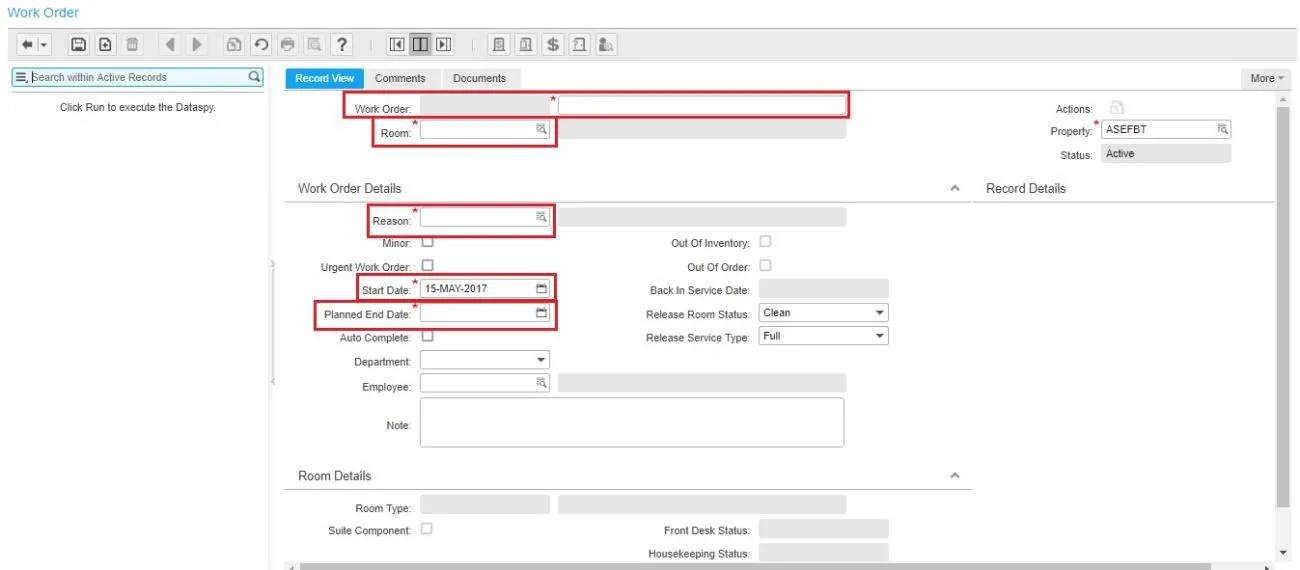Click the first building icon in toolbar
The height and width of the screenshot is (570, 1300).
point(498,45)
